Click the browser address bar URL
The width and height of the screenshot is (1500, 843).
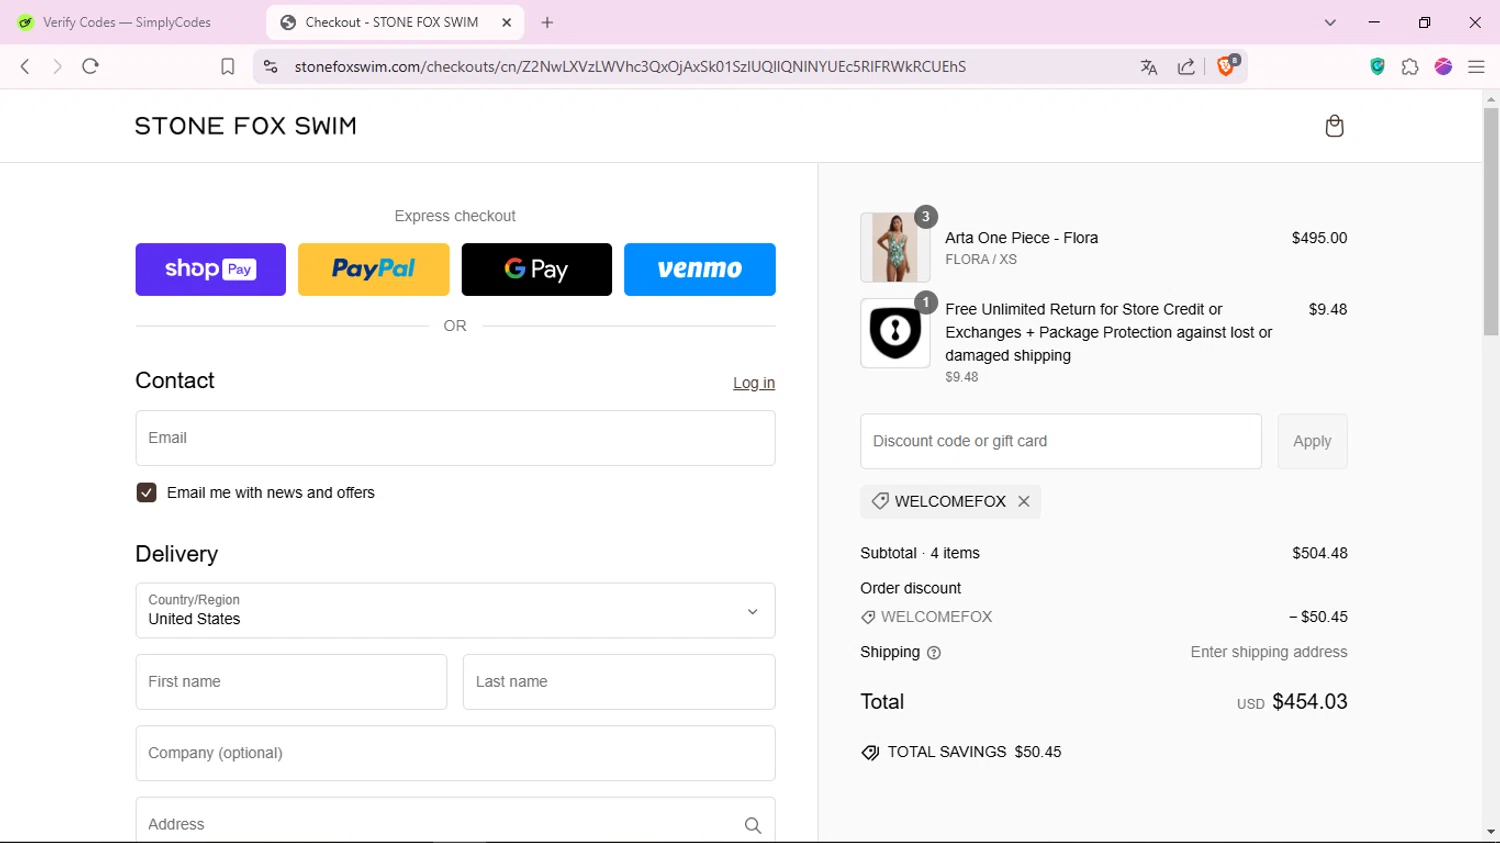pyautogui.click(x=630, y=67)
